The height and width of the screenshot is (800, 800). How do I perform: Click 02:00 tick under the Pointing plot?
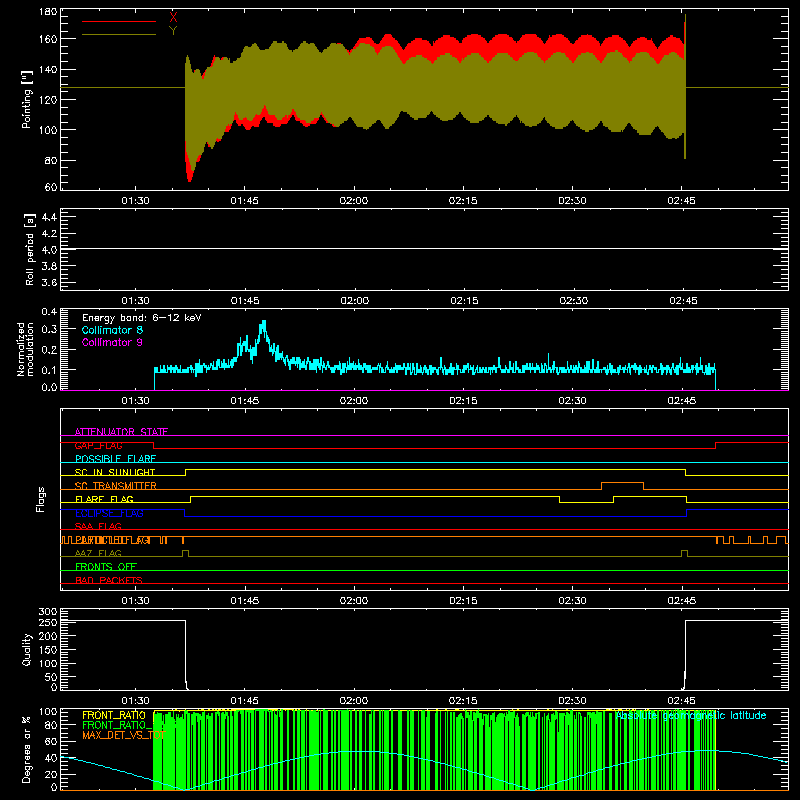tap(354, 201)
